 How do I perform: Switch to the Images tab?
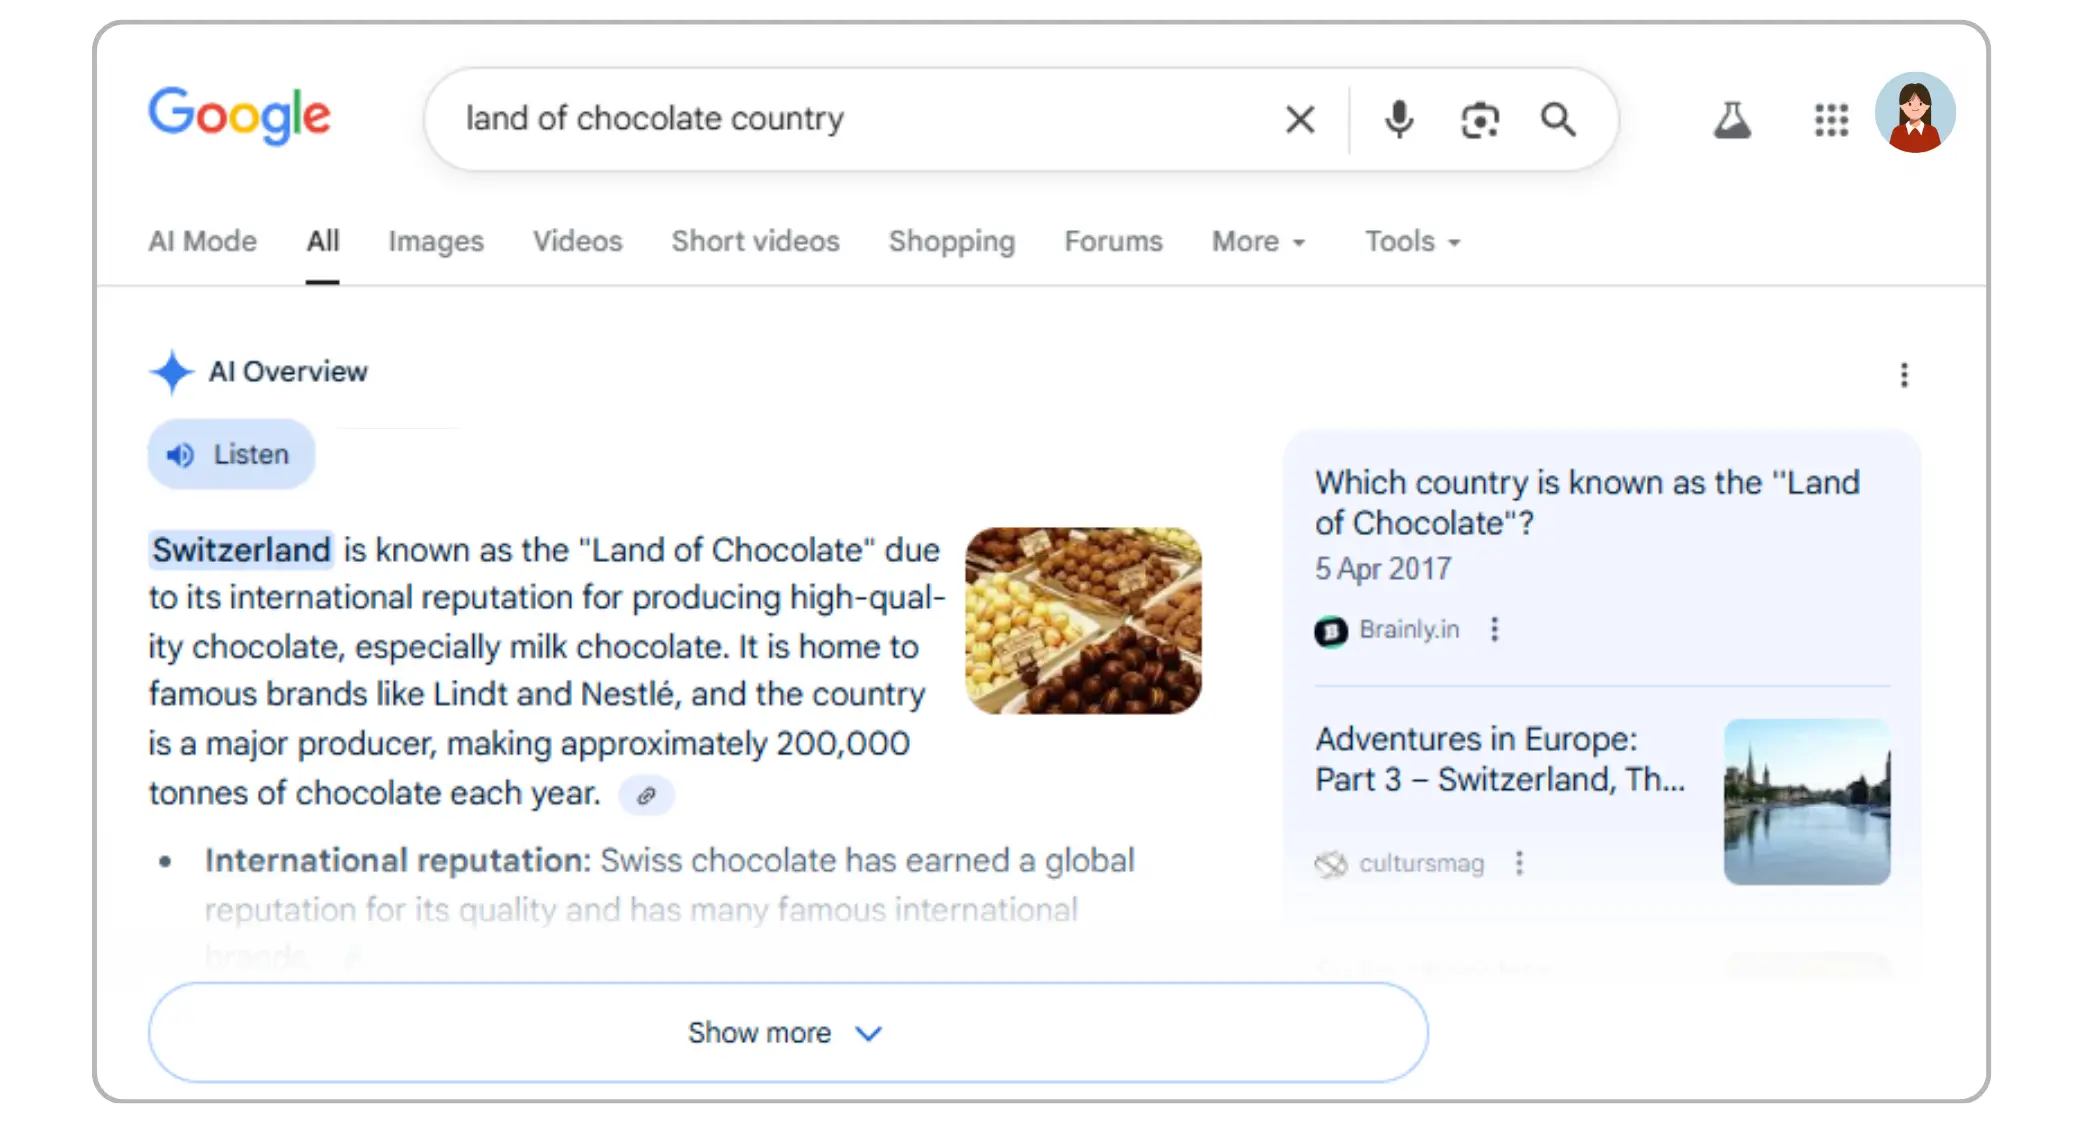435,241
